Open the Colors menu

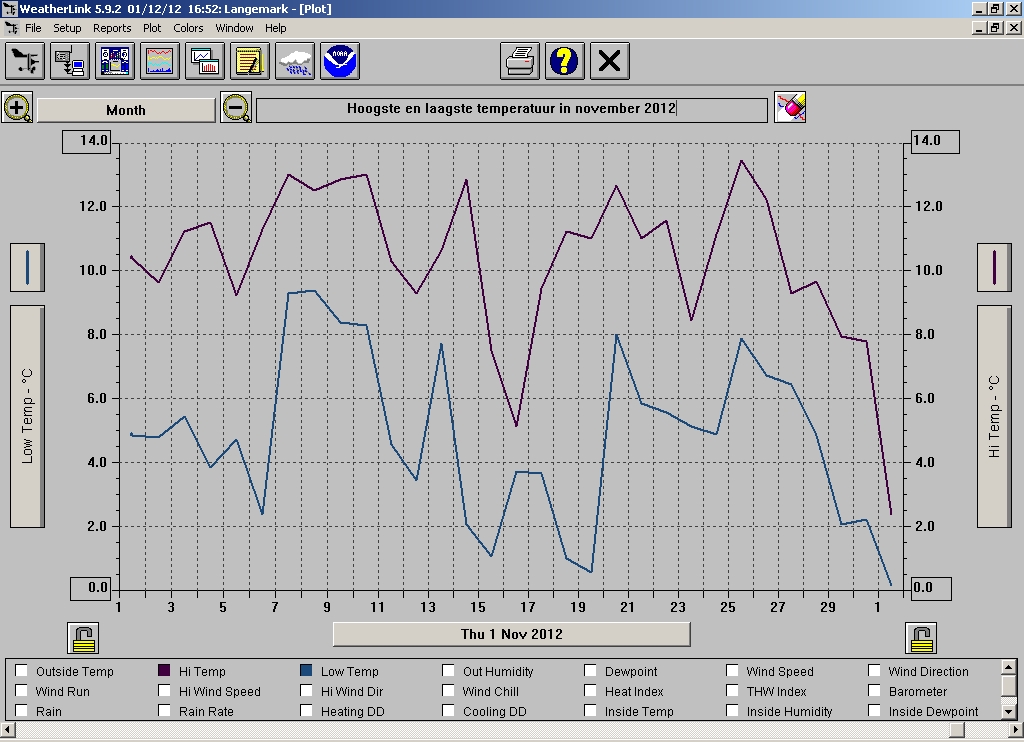click(189, 28)
